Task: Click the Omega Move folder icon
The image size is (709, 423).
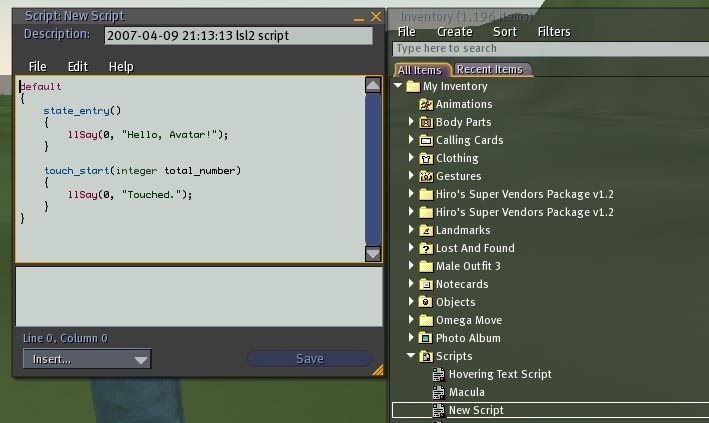Action: 426,320
